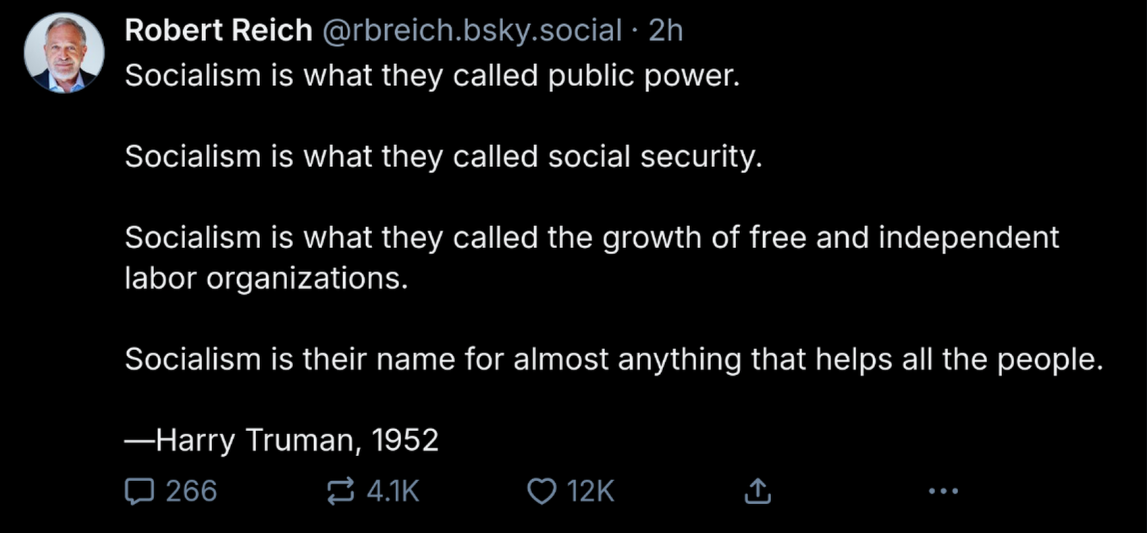This screenshot has height=533, width=1147.
Task: Click the reply speech bubble icon
Action: click(140, 491)
